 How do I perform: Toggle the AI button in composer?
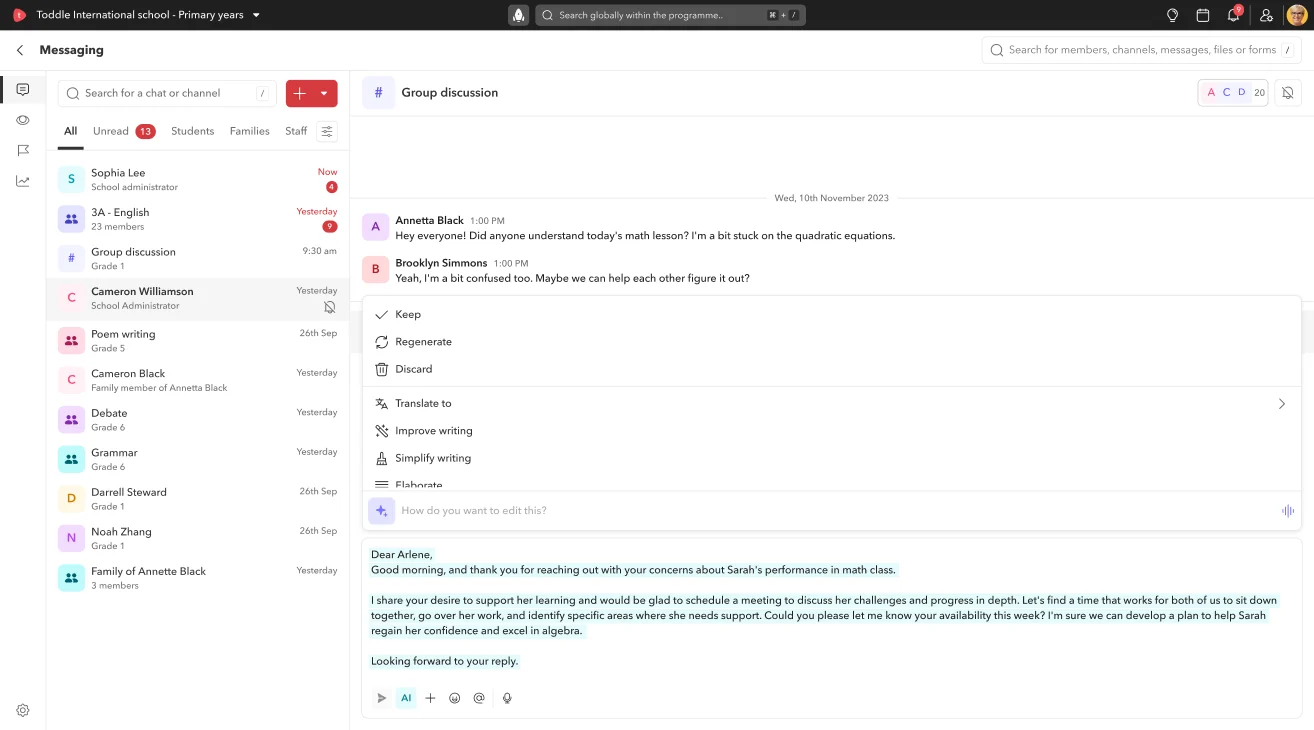point(406,698)
